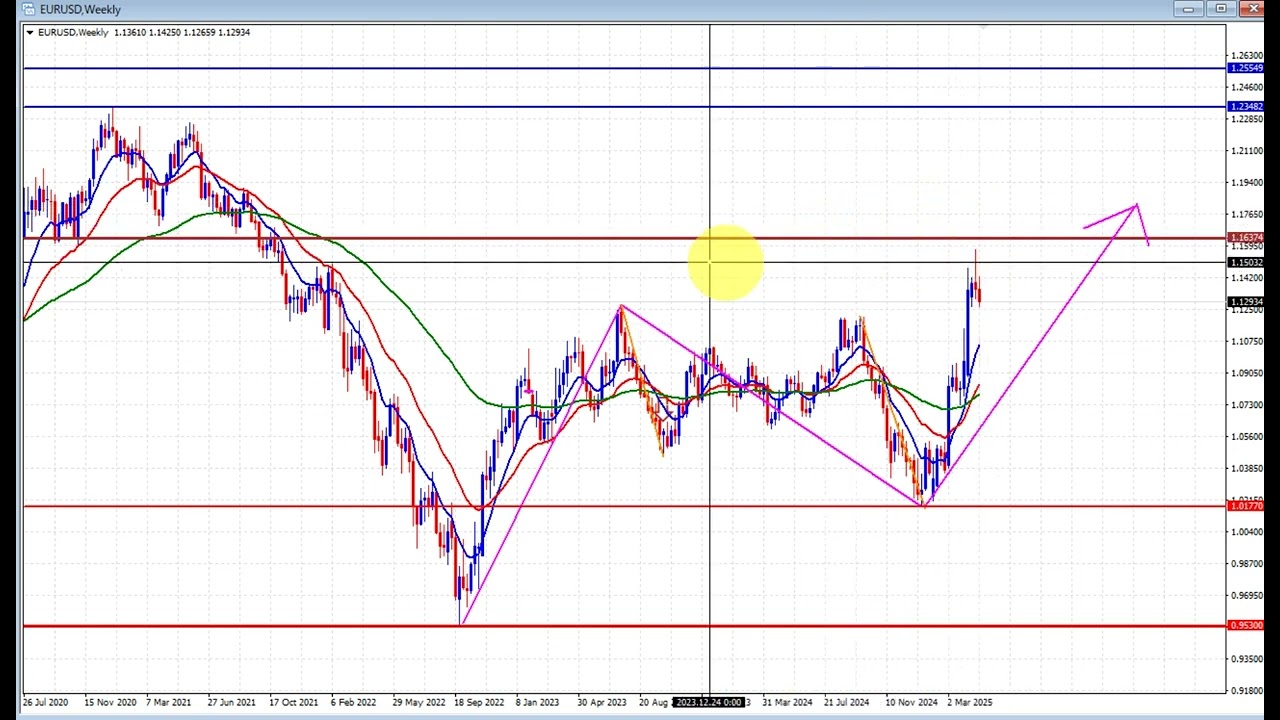Click the 1.16374 red price label

coord(1246,238)
